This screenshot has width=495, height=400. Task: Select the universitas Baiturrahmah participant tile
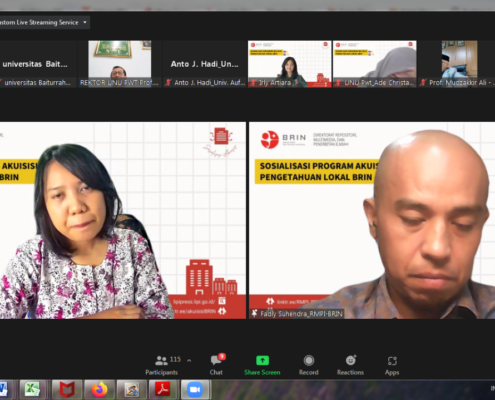click(38, 64)
